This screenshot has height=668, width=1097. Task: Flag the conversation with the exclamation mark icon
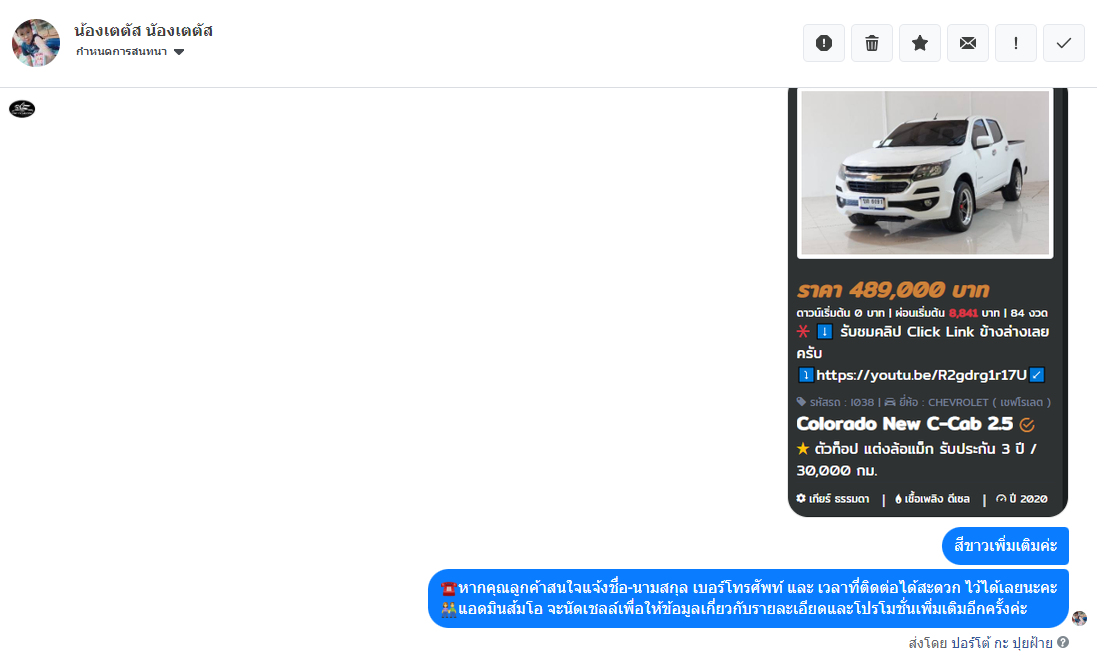tap(1016, 43)
